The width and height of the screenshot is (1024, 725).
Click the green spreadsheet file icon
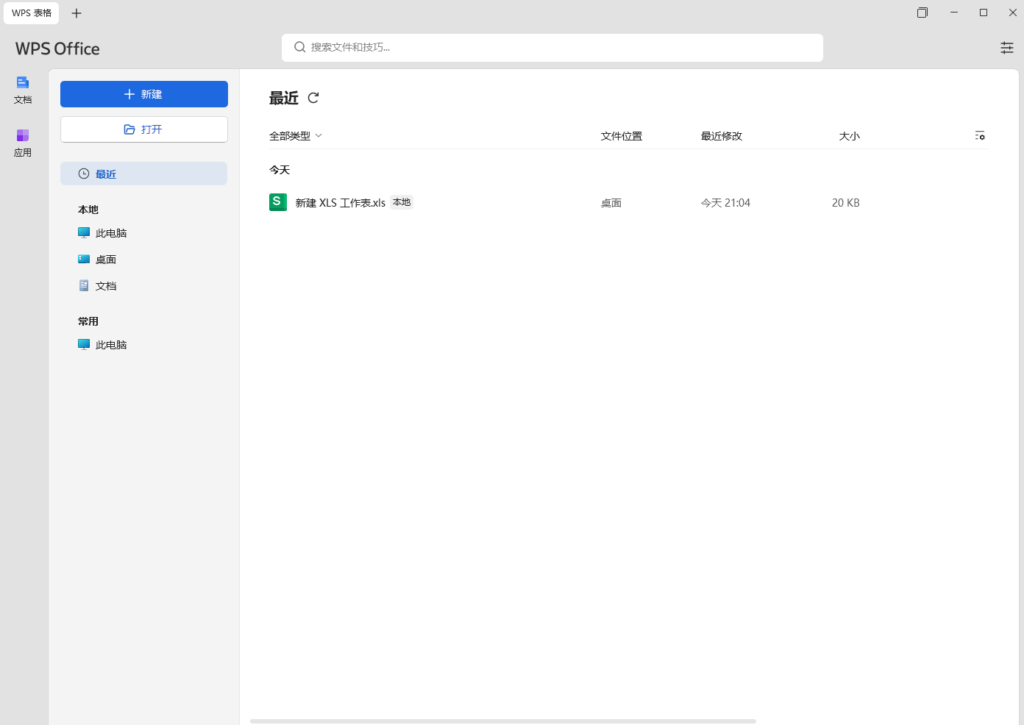278,202
